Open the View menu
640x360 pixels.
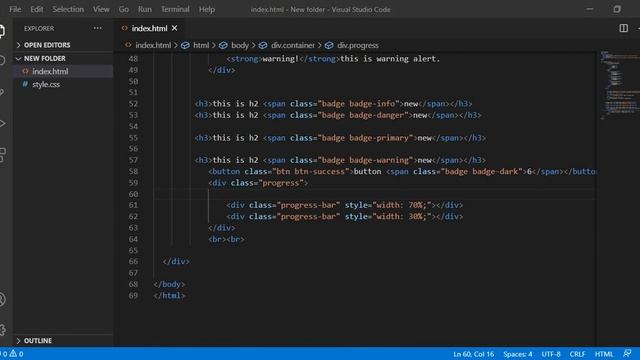pyautogui.click(x=101, y=9)
